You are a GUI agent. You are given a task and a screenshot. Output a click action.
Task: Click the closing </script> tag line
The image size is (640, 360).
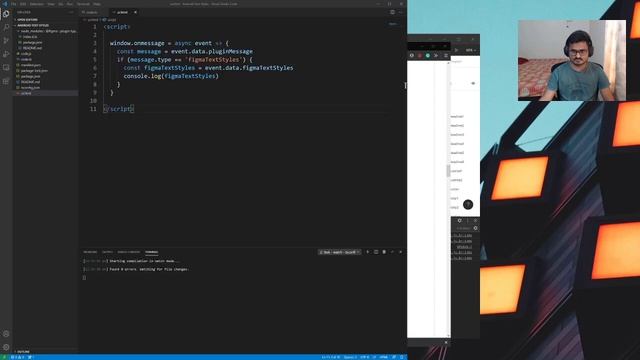119,109
